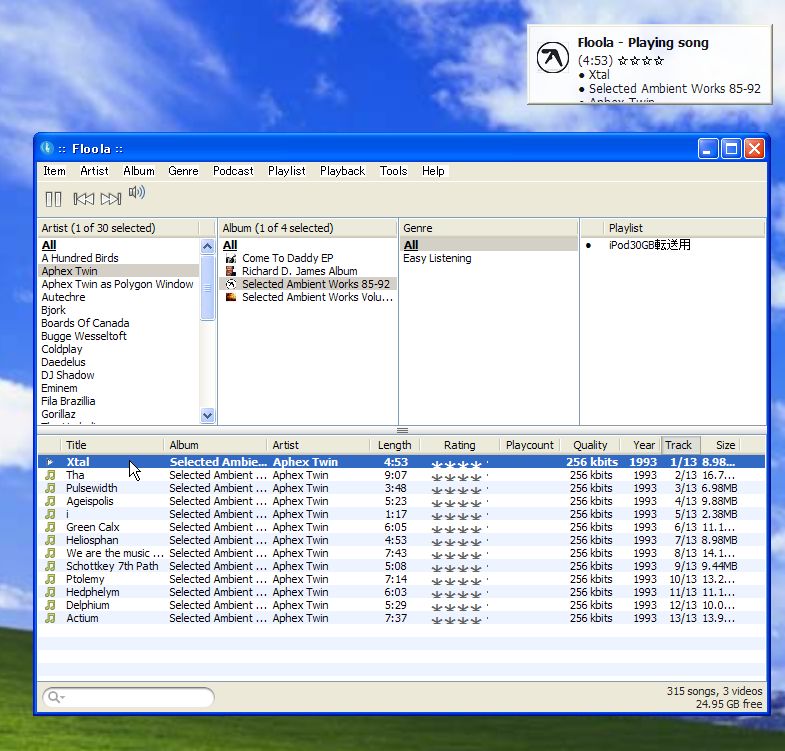This screenshot has height=751, width=785.
Task: Sort songs by the Album column header
Action: pyautogui.click(x=215, y=445)
